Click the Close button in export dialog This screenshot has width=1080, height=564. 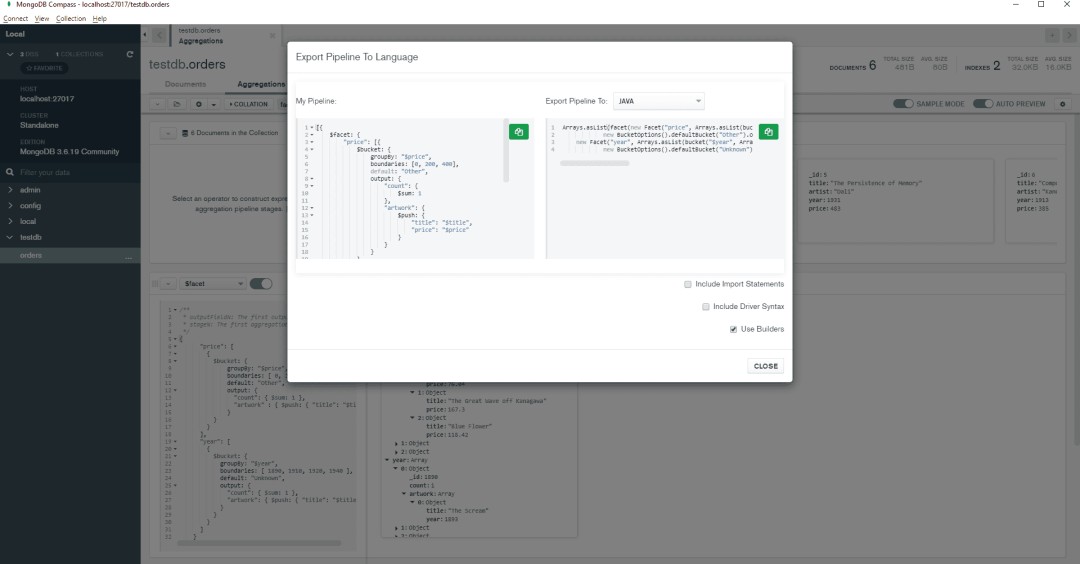tap(765, 366)
